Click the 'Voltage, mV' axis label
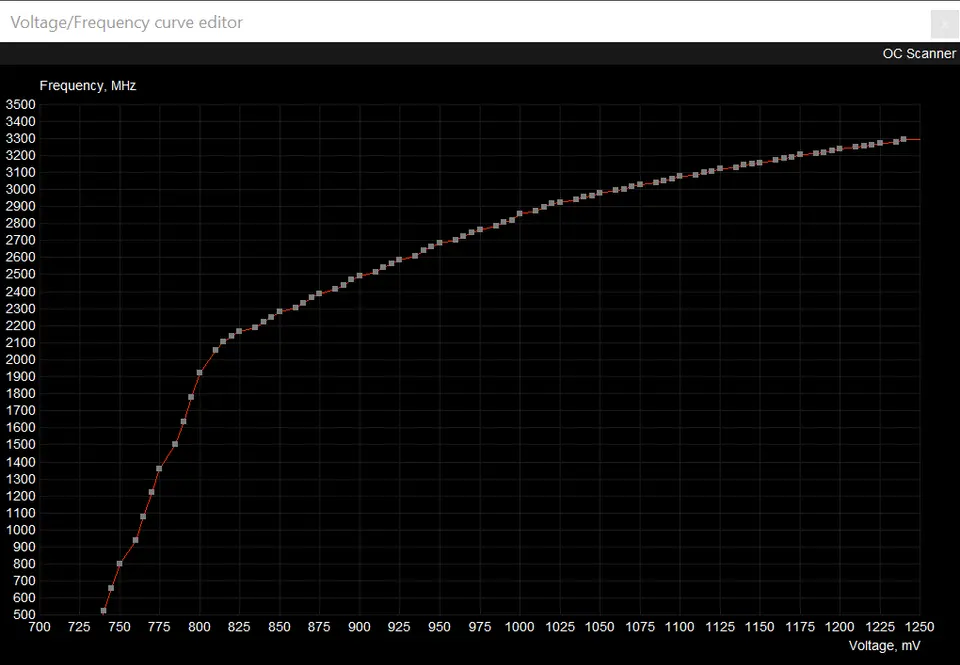The height and width of the screenshot is (665, 960). (884, 645)
